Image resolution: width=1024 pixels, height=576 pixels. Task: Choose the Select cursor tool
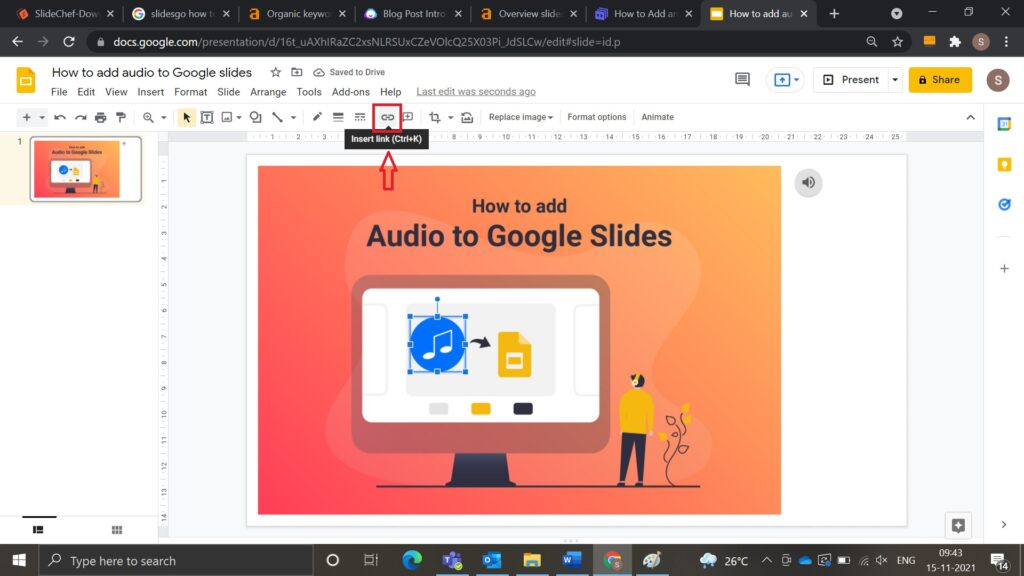click(186, 118)
